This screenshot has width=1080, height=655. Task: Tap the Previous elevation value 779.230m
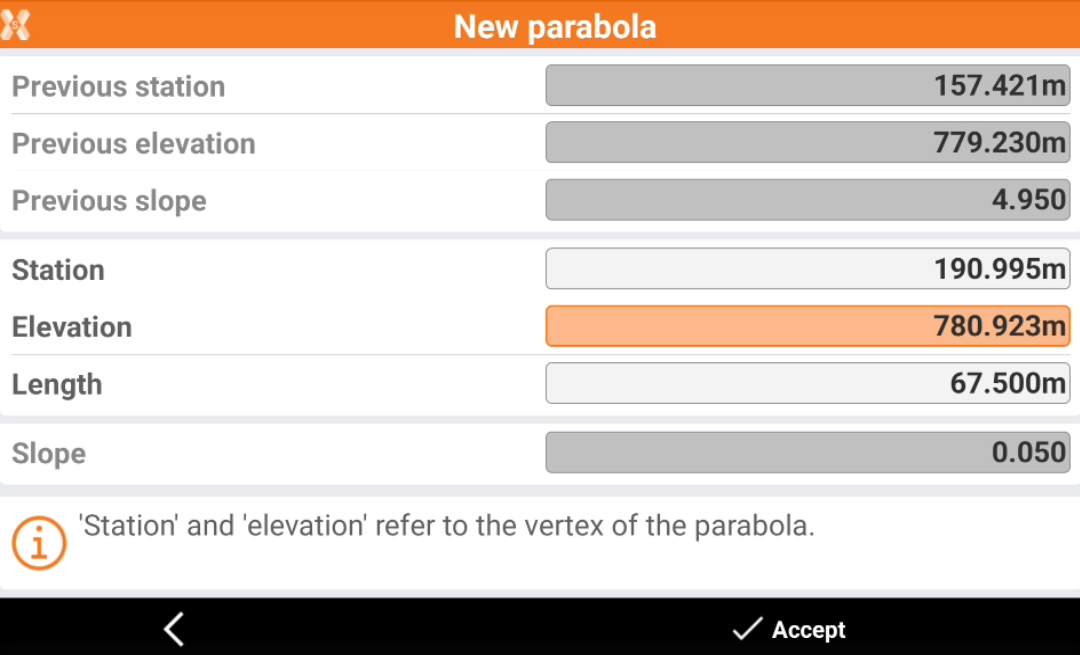tap(807, 143)
